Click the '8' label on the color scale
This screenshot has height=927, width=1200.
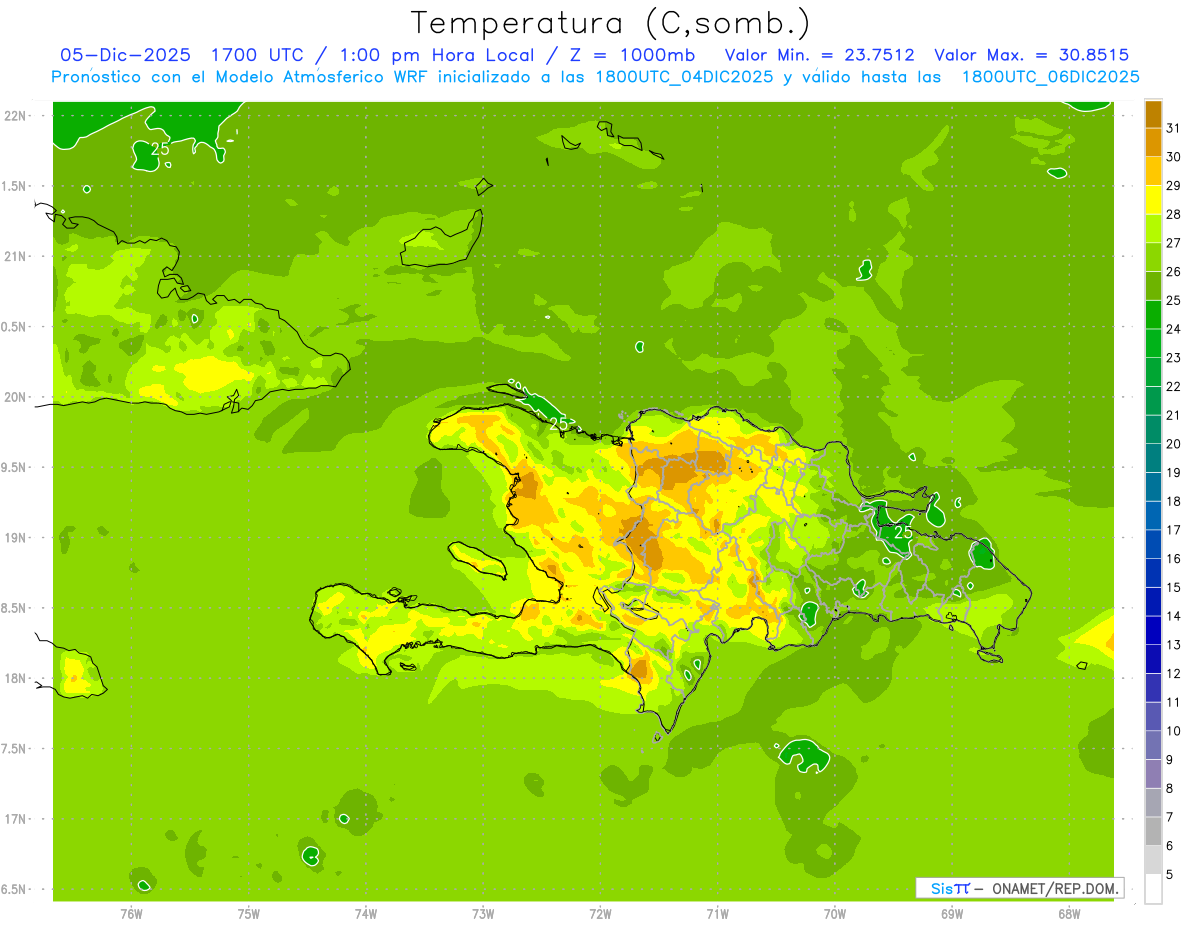tap(1170, 789)
